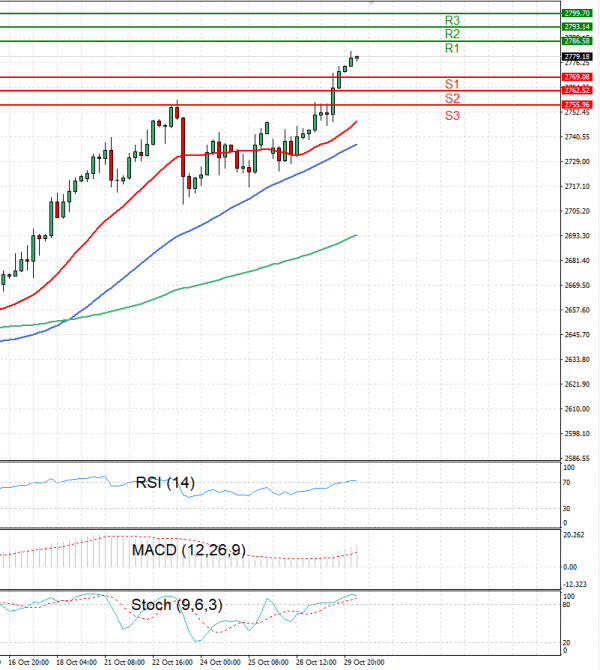The width and height of the screenshot is (600, 670).
Task: Select the 2793.14 price tag
Action: point(577,27)
